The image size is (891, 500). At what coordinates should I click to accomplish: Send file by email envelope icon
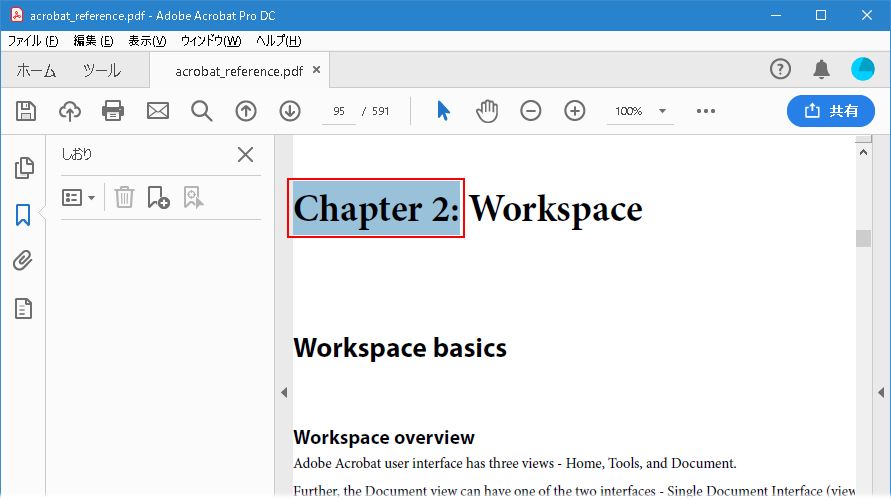point(157,111)
